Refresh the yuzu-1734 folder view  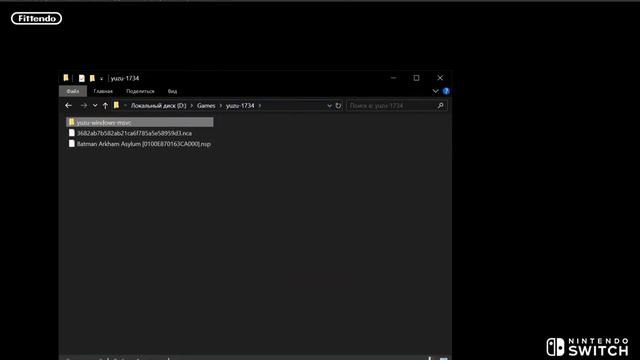click(x=338, y=106)
